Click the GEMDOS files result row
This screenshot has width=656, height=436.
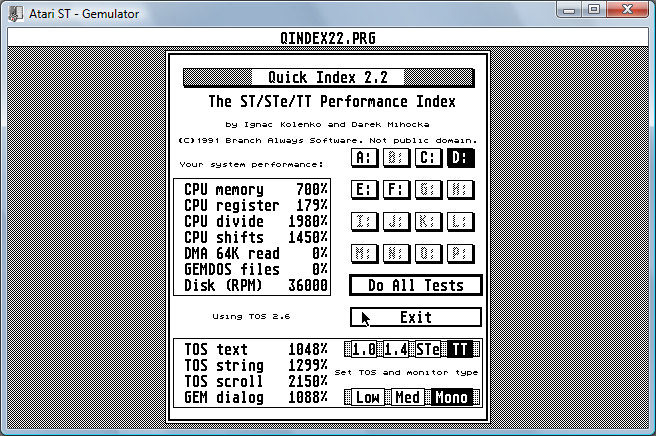tap(256, 269)
